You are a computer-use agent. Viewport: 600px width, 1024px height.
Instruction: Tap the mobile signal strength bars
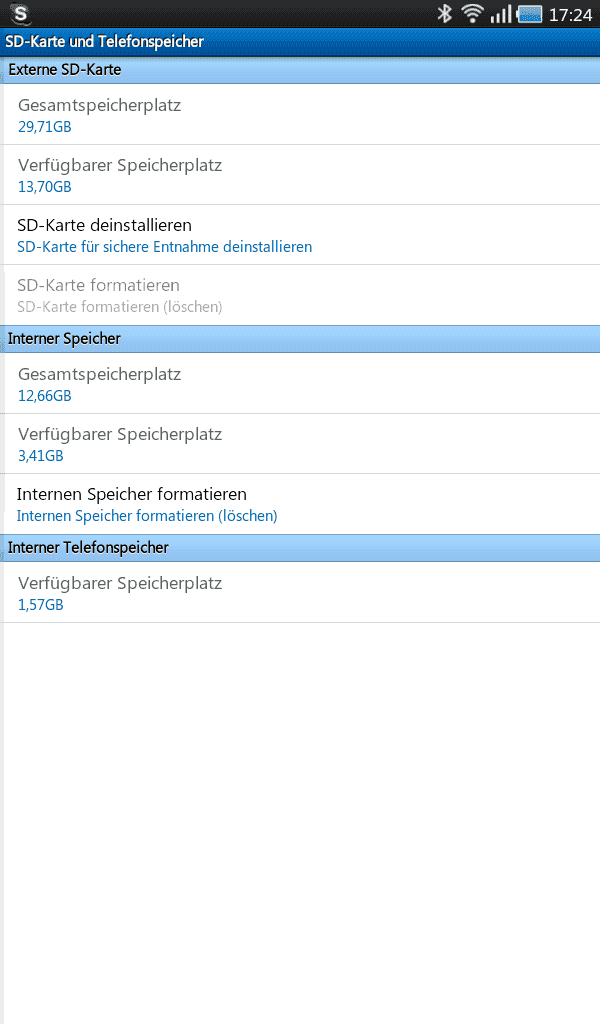point(501,14)
